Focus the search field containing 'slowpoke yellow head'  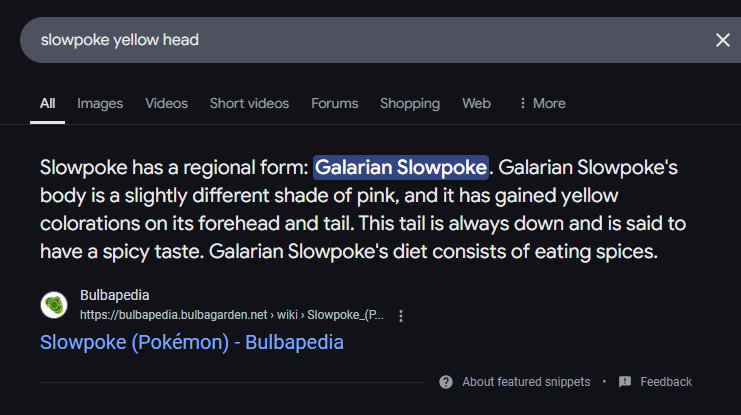click(360, 40)
